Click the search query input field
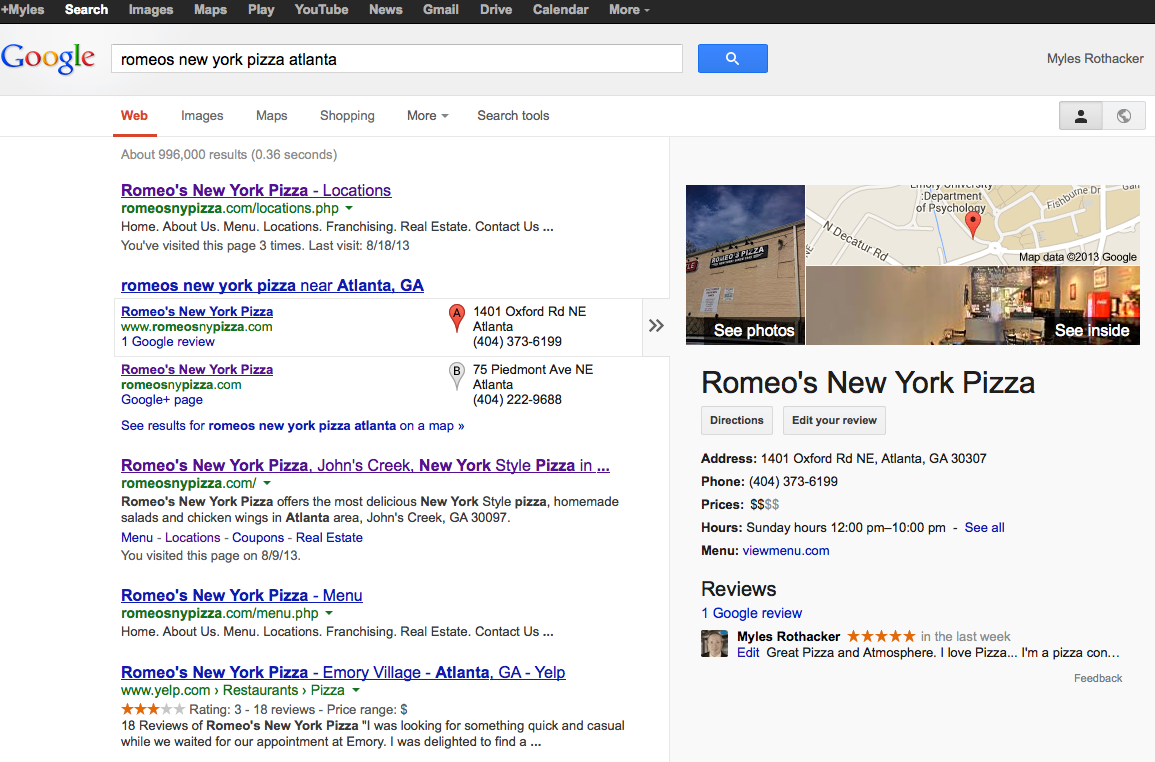 pos(397,59)
